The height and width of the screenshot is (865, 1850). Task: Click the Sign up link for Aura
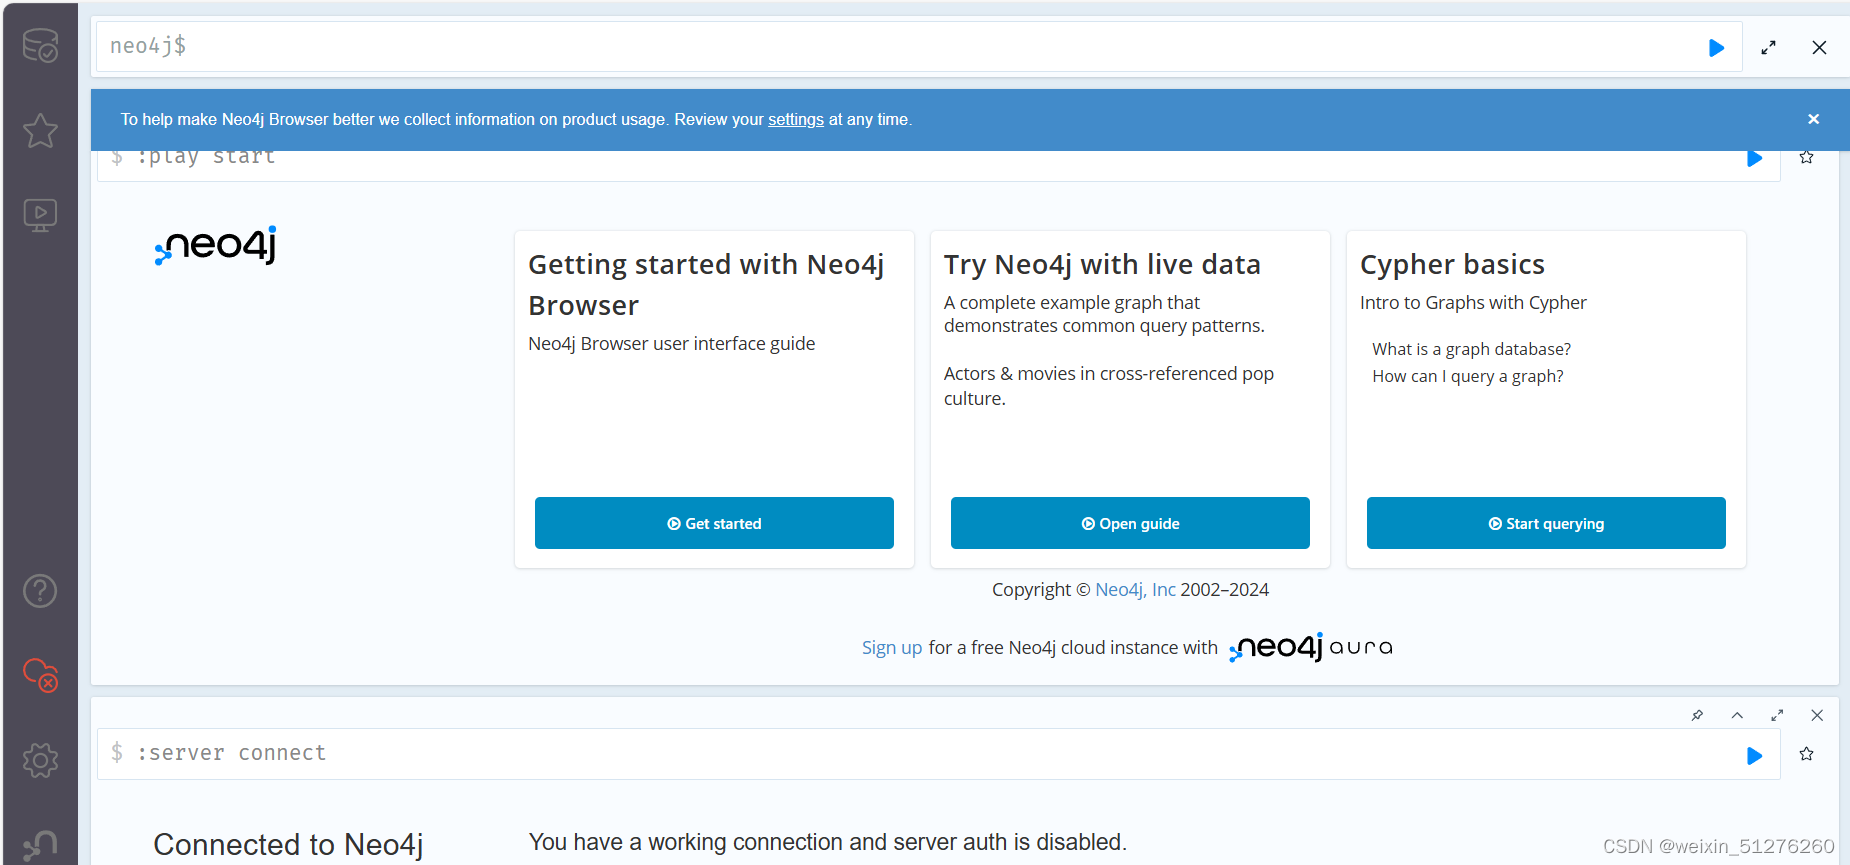click(x=892, y=648)
